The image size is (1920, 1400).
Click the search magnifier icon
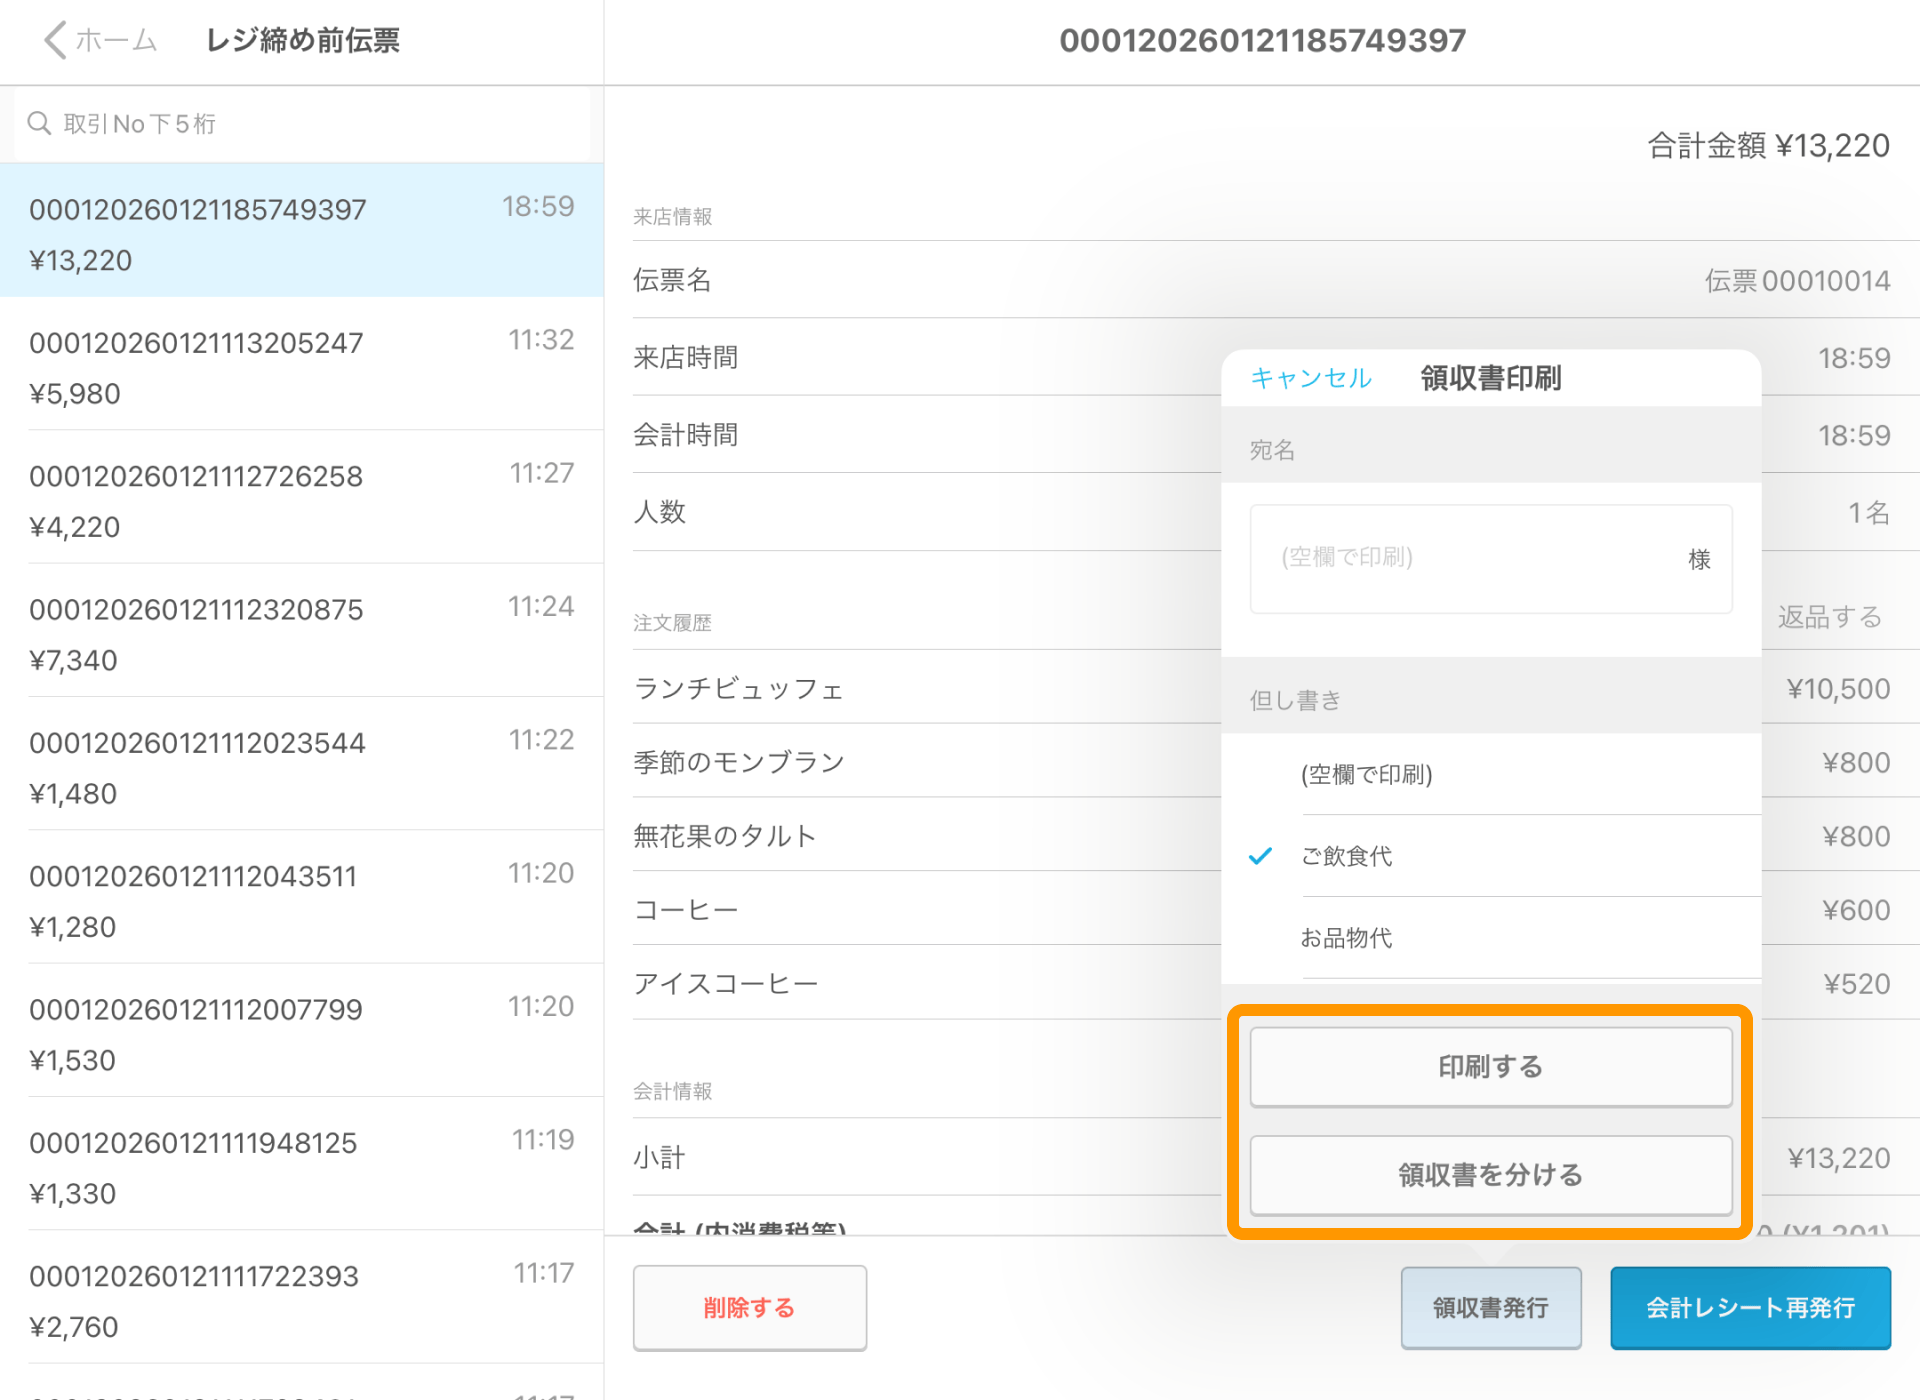tap(40, 122)
